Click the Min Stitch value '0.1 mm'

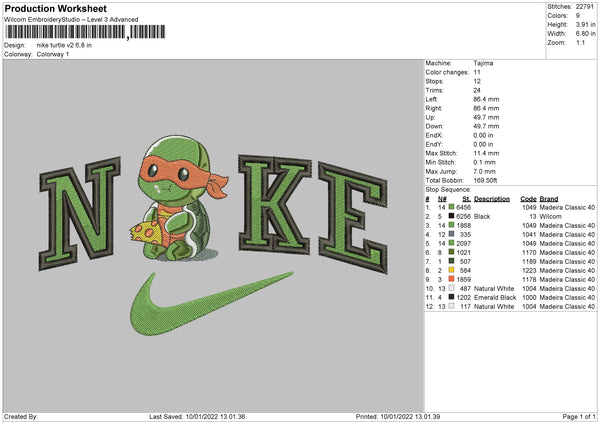(484, 162)
